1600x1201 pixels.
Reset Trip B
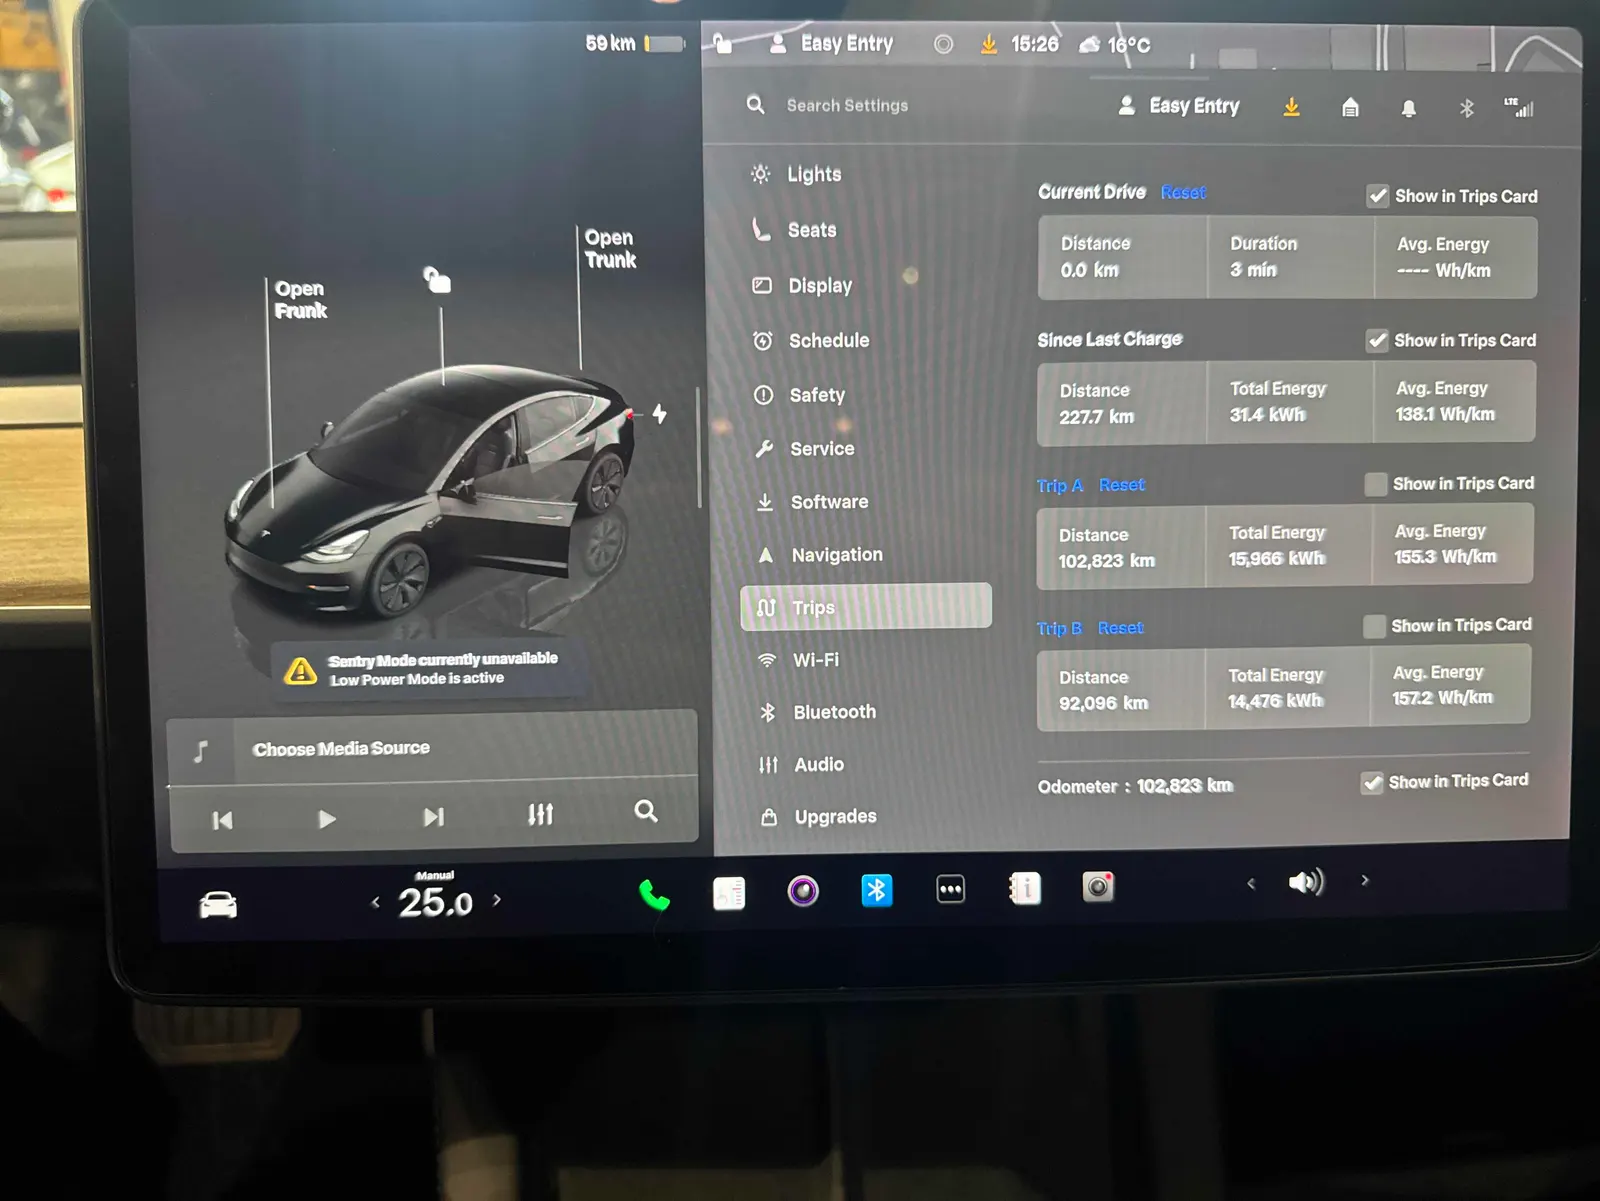click(1120, 628)
